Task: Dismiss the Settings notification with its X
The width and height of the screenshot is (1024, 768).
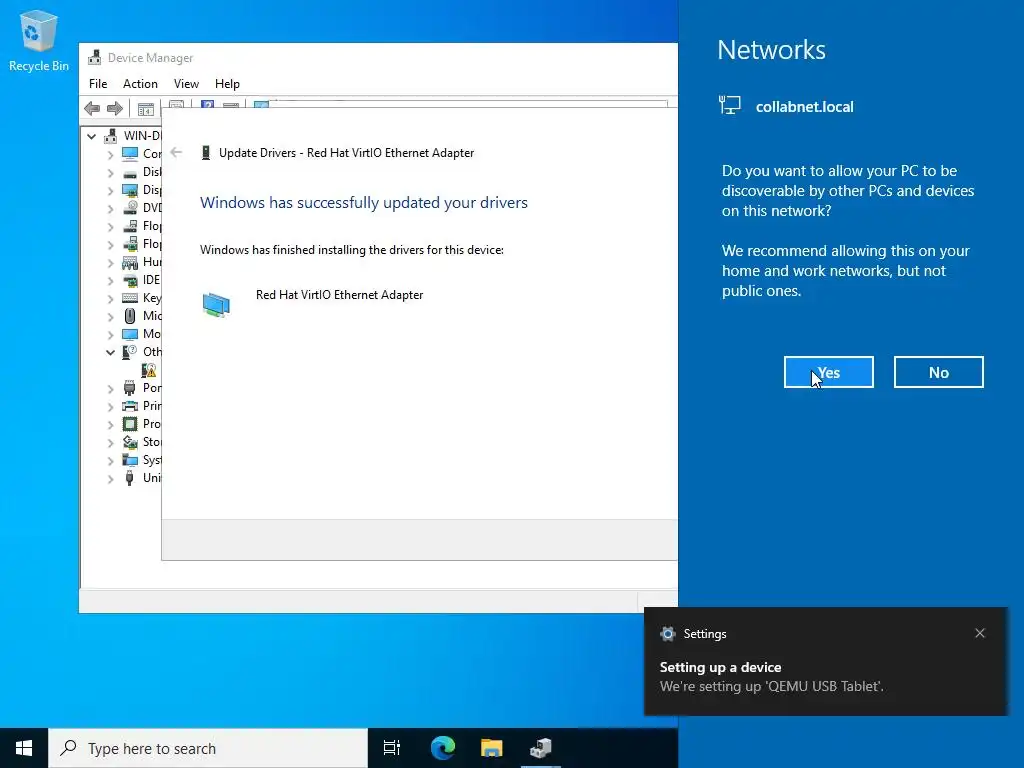Action: pyautogui.click(x=980, y=633)
